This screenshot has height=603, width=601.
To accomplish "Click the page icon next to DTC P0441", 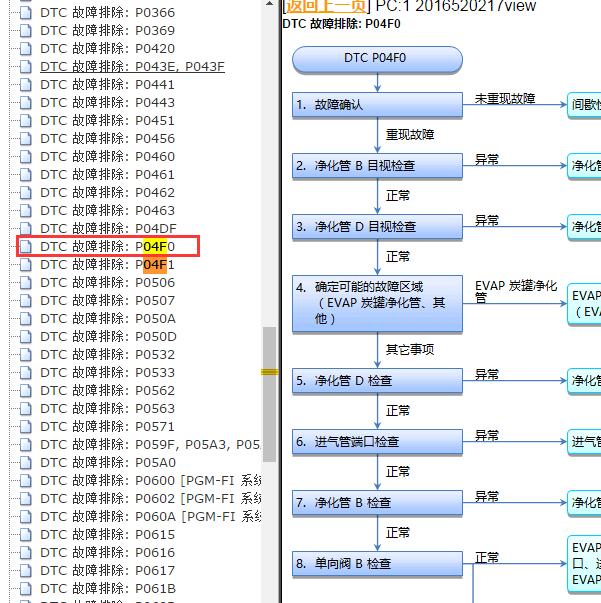I will pos(25,85).
